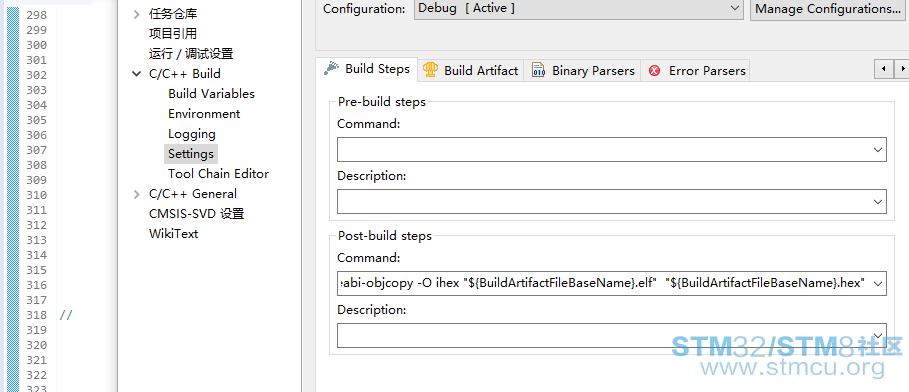909x392 pixels.
Task: Click the Error Parsers red icon
Action: [x=655, y=71]
